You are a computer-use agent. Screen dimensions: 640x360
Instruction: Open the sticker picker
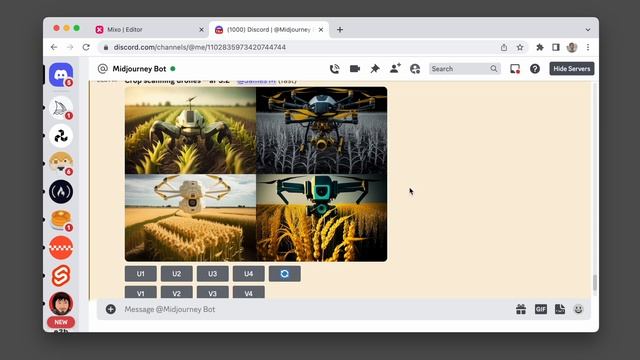560,309
